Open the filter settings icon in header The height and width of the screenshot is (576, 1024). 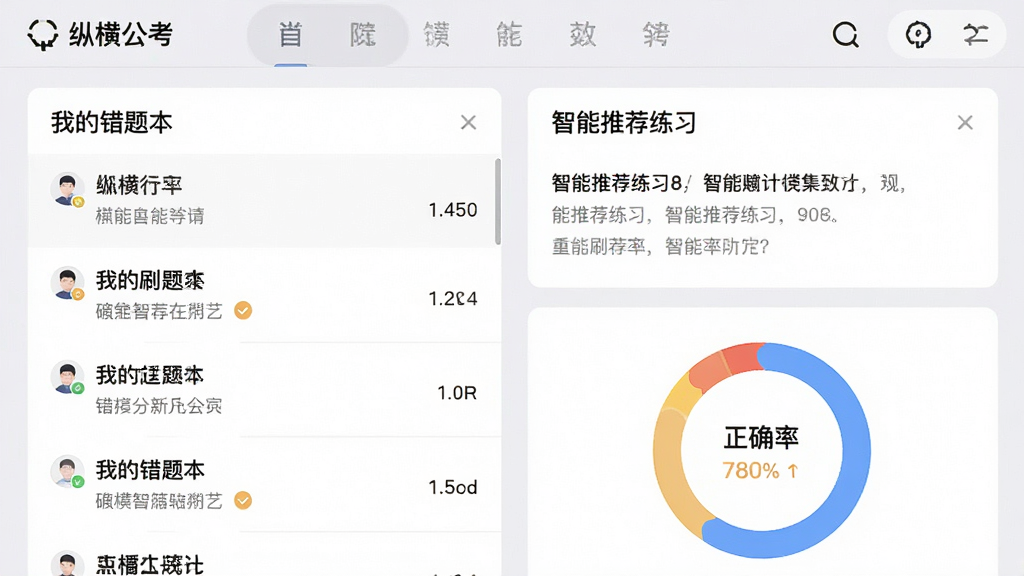976,34
